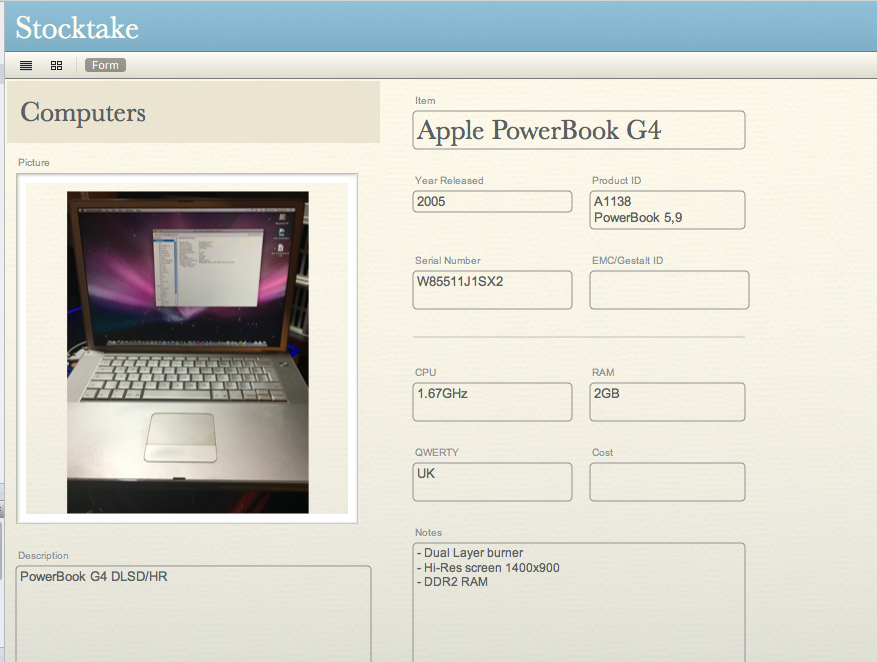
Task: Click the Description field PowerBook G4 DLSD/HR
Action: click(x=194, y=614)
